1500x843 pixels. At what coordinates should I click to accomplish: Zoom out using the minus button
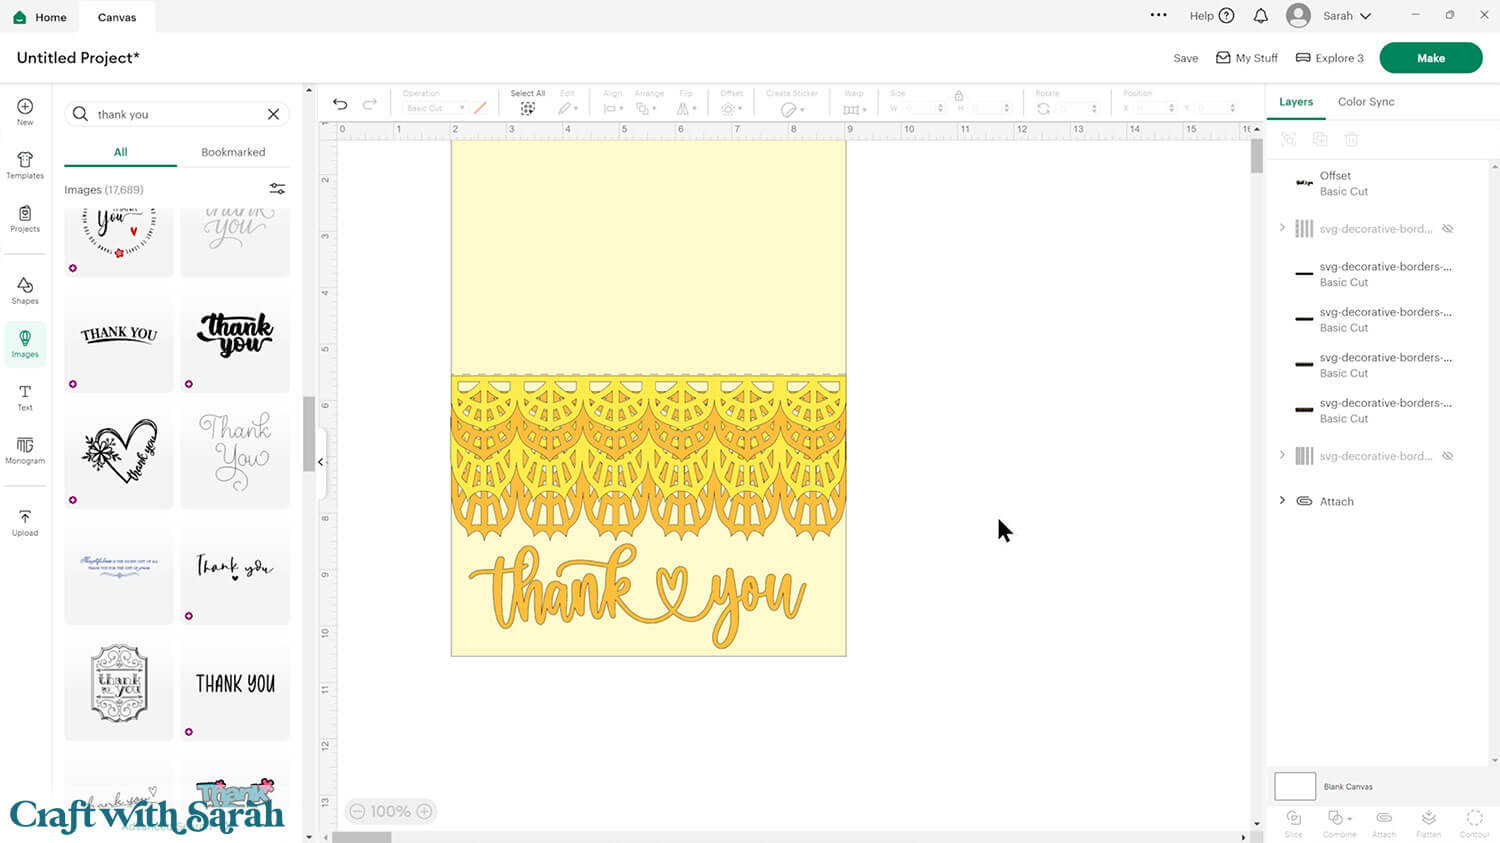tap(357, 811)
